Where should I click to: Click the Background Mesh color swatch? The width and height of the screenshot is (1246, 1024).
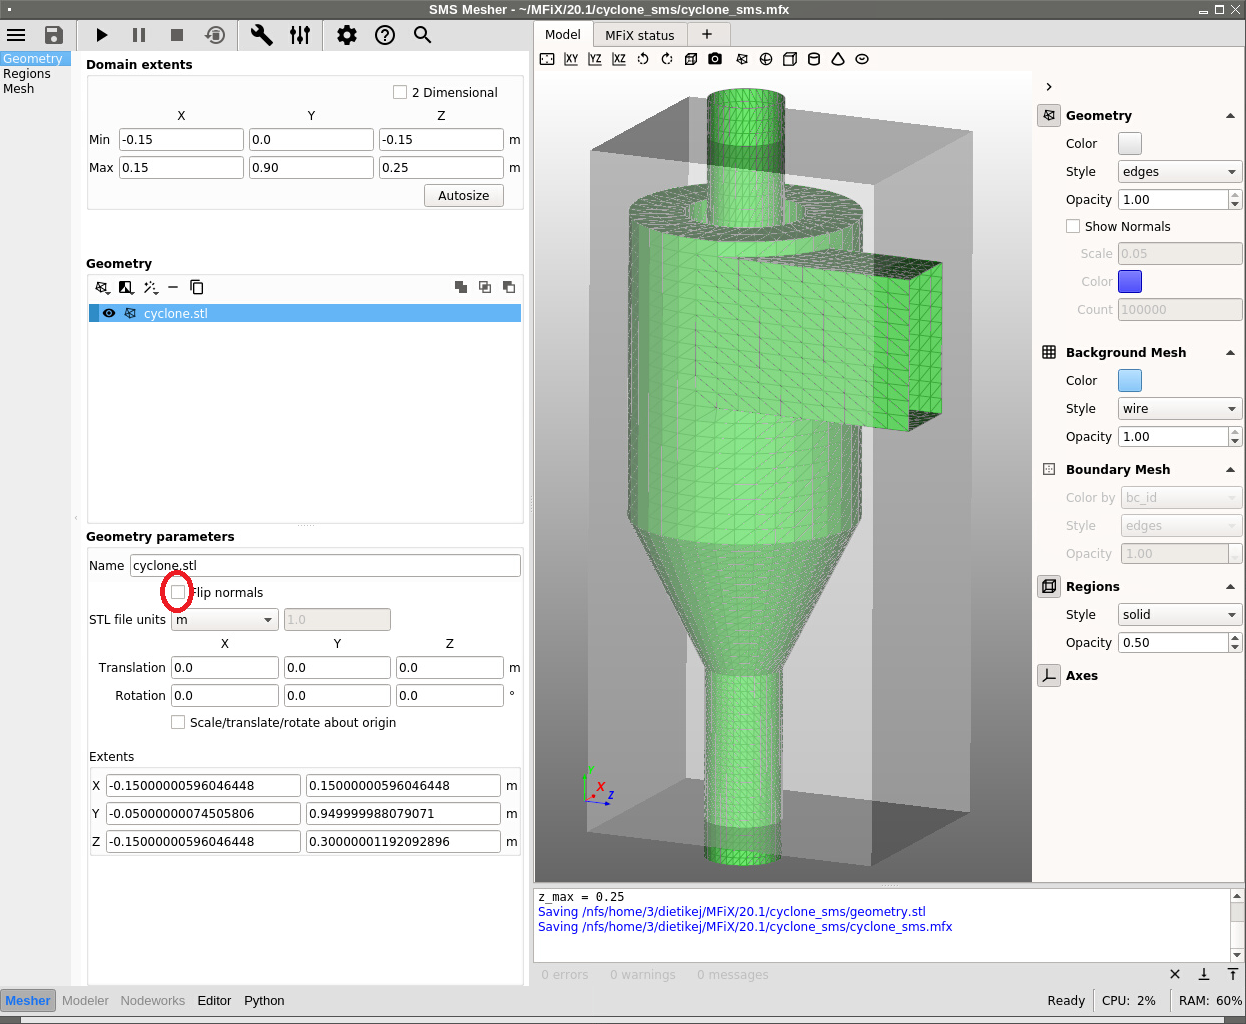tap(1129, 381)
